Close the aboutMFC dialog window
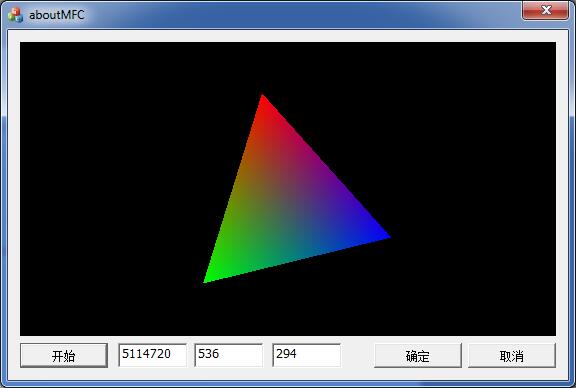Viewport: 576px width, 388px height. click(546, 10)
